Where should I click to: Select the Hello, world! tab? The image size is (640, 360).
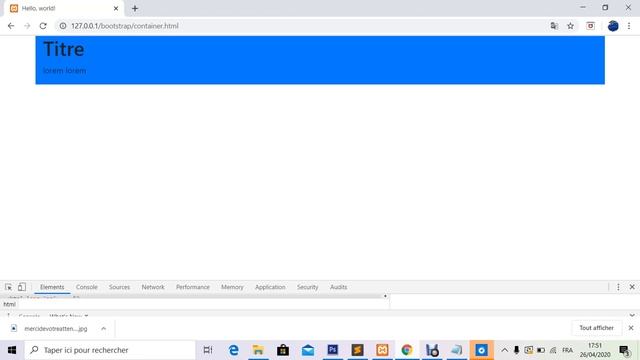click(x=64, y=8)
